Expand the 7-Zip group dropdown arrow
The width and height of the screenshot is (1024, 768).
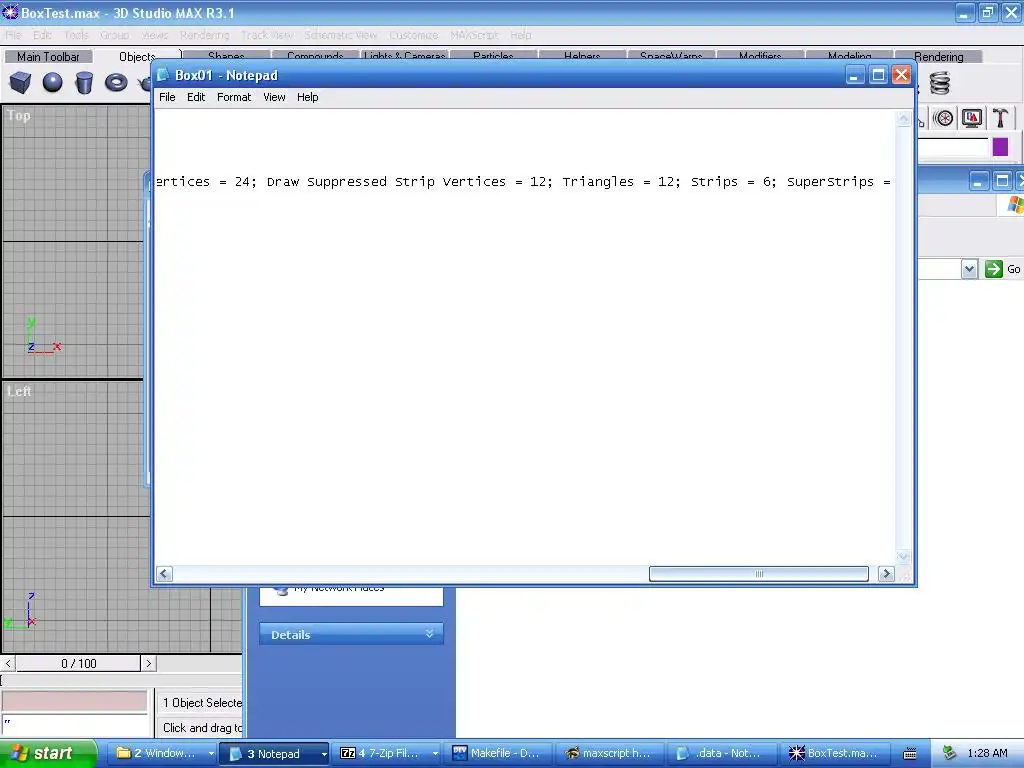435,754
